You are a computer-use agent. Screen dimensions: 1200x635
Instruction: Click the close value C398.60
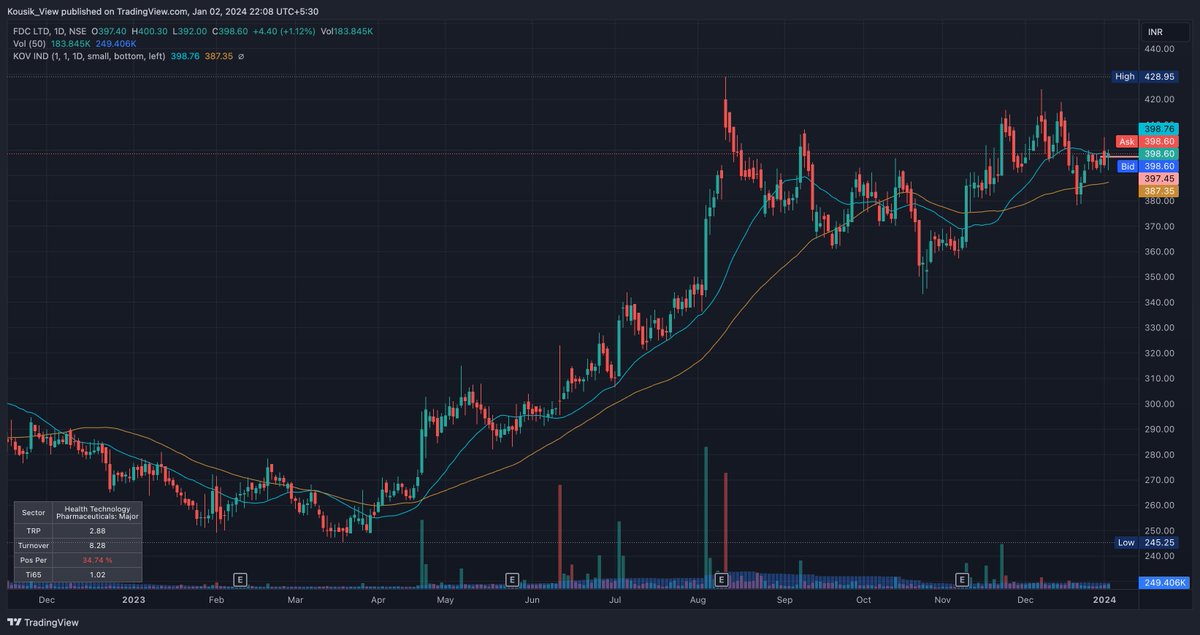(x=229, y=32)
